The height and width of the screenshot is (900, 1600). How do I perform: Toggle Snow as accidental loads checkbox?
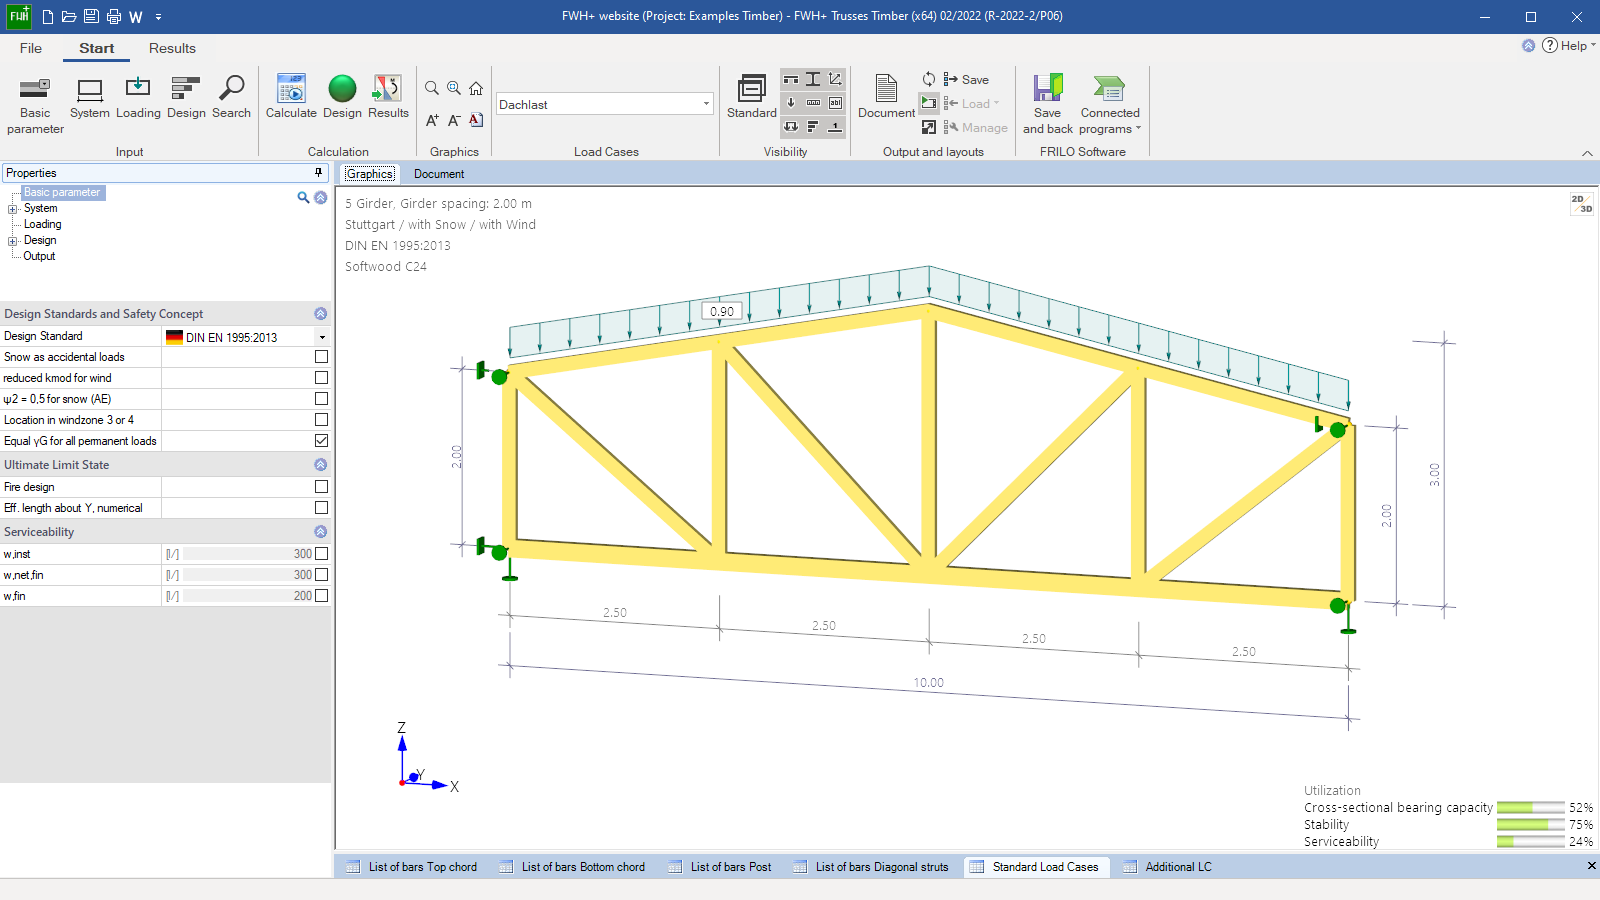(x=321, y=357)
